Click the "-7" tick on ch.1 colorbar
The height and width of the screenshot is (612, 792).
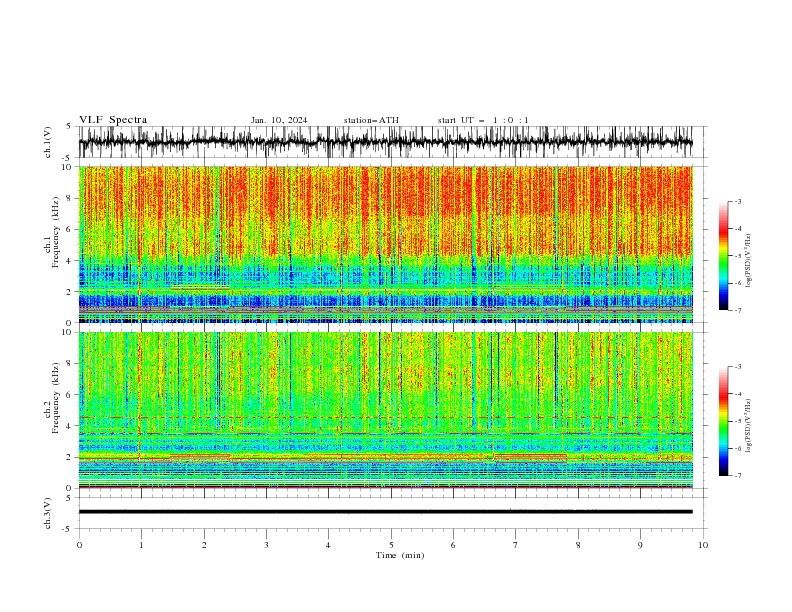point(738,310)
